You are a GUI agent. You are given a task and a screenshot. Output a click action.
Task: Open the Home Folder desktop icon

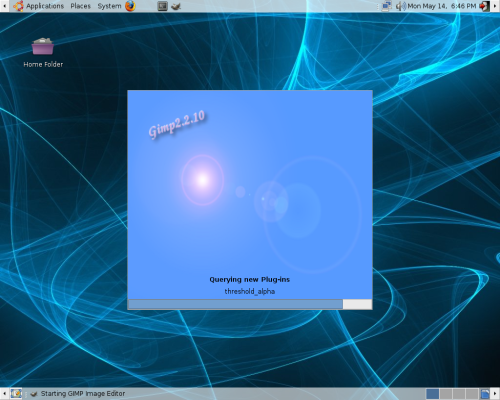pyautogui.click(x=43, y=53)
